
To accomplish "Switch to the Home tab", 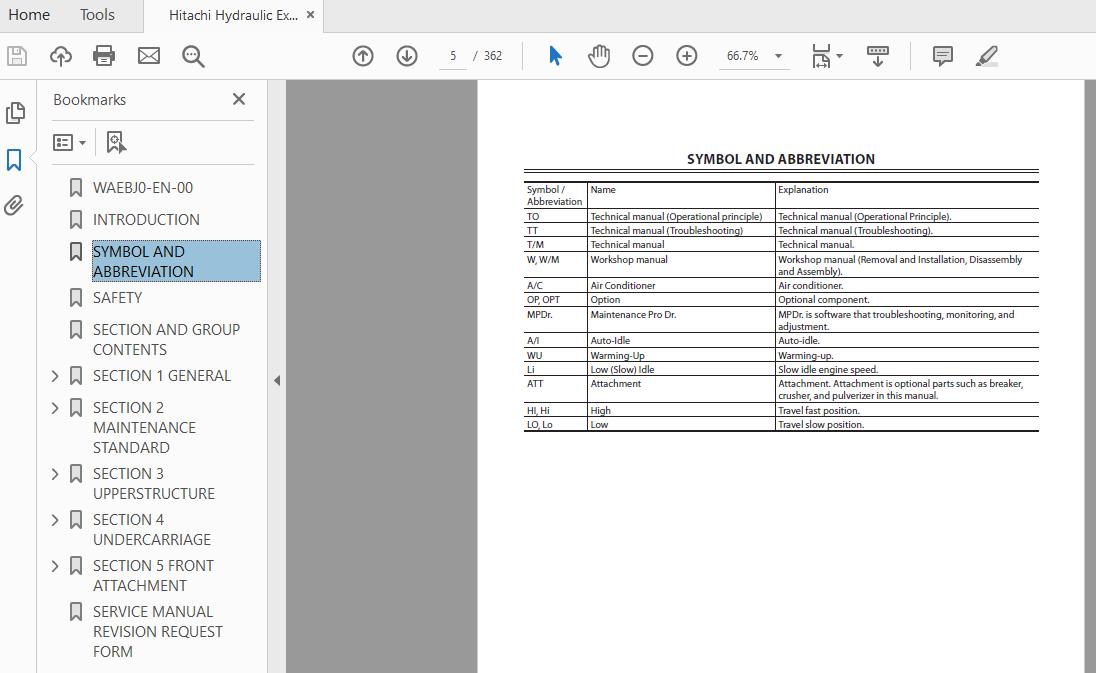I will pos(29,15).
